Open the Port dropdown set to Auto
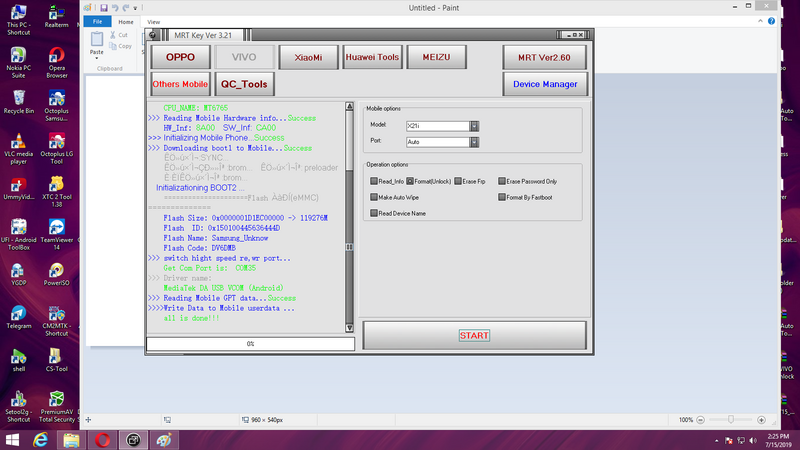The width and height of the screenshot is (800, 450). tap(474, 142)
